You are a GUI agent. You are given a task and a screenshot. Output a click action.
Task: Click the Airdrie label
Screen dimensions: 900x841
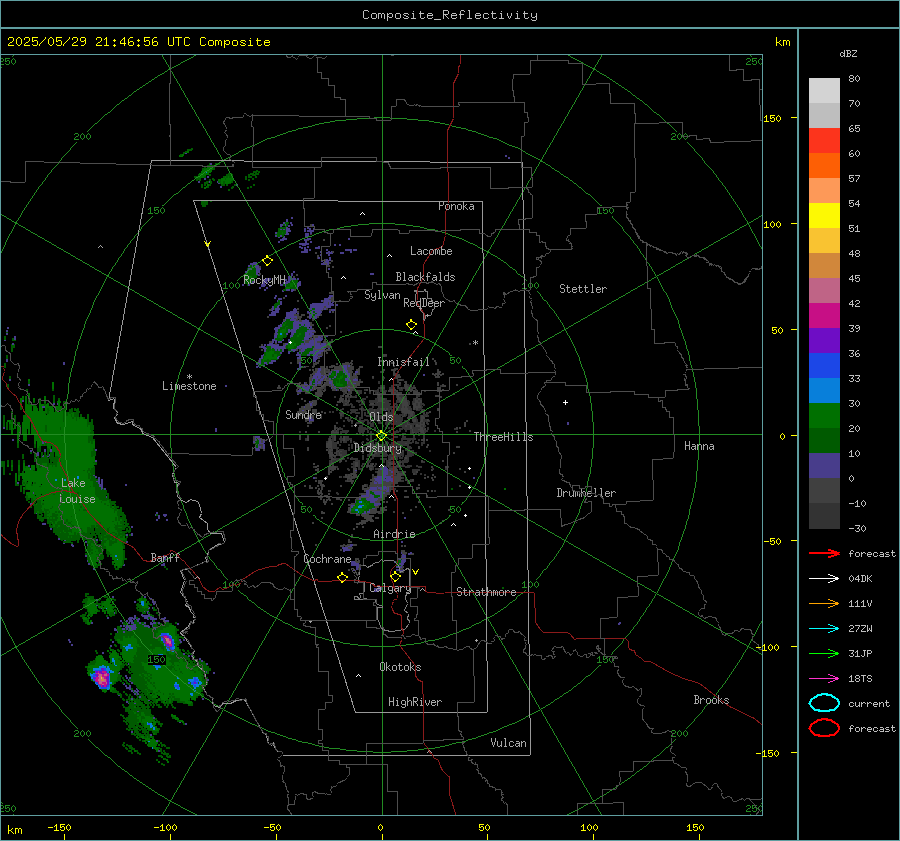[394, 534]
